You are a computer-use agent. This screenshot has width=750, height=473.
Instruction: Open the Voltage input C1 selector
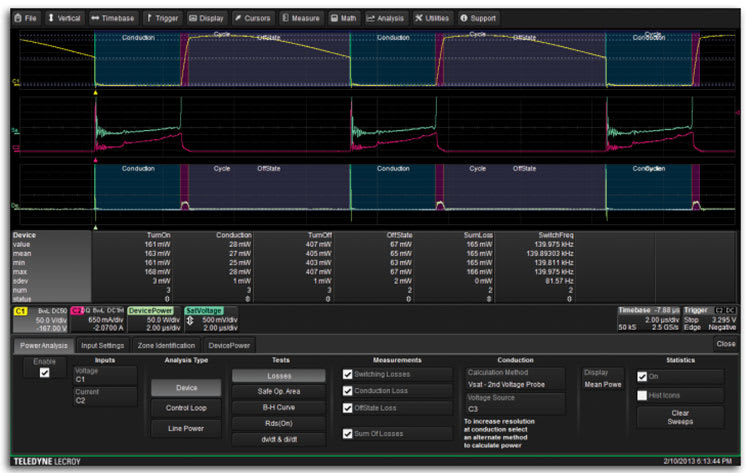pyautogui.click(x=105, y=374)
